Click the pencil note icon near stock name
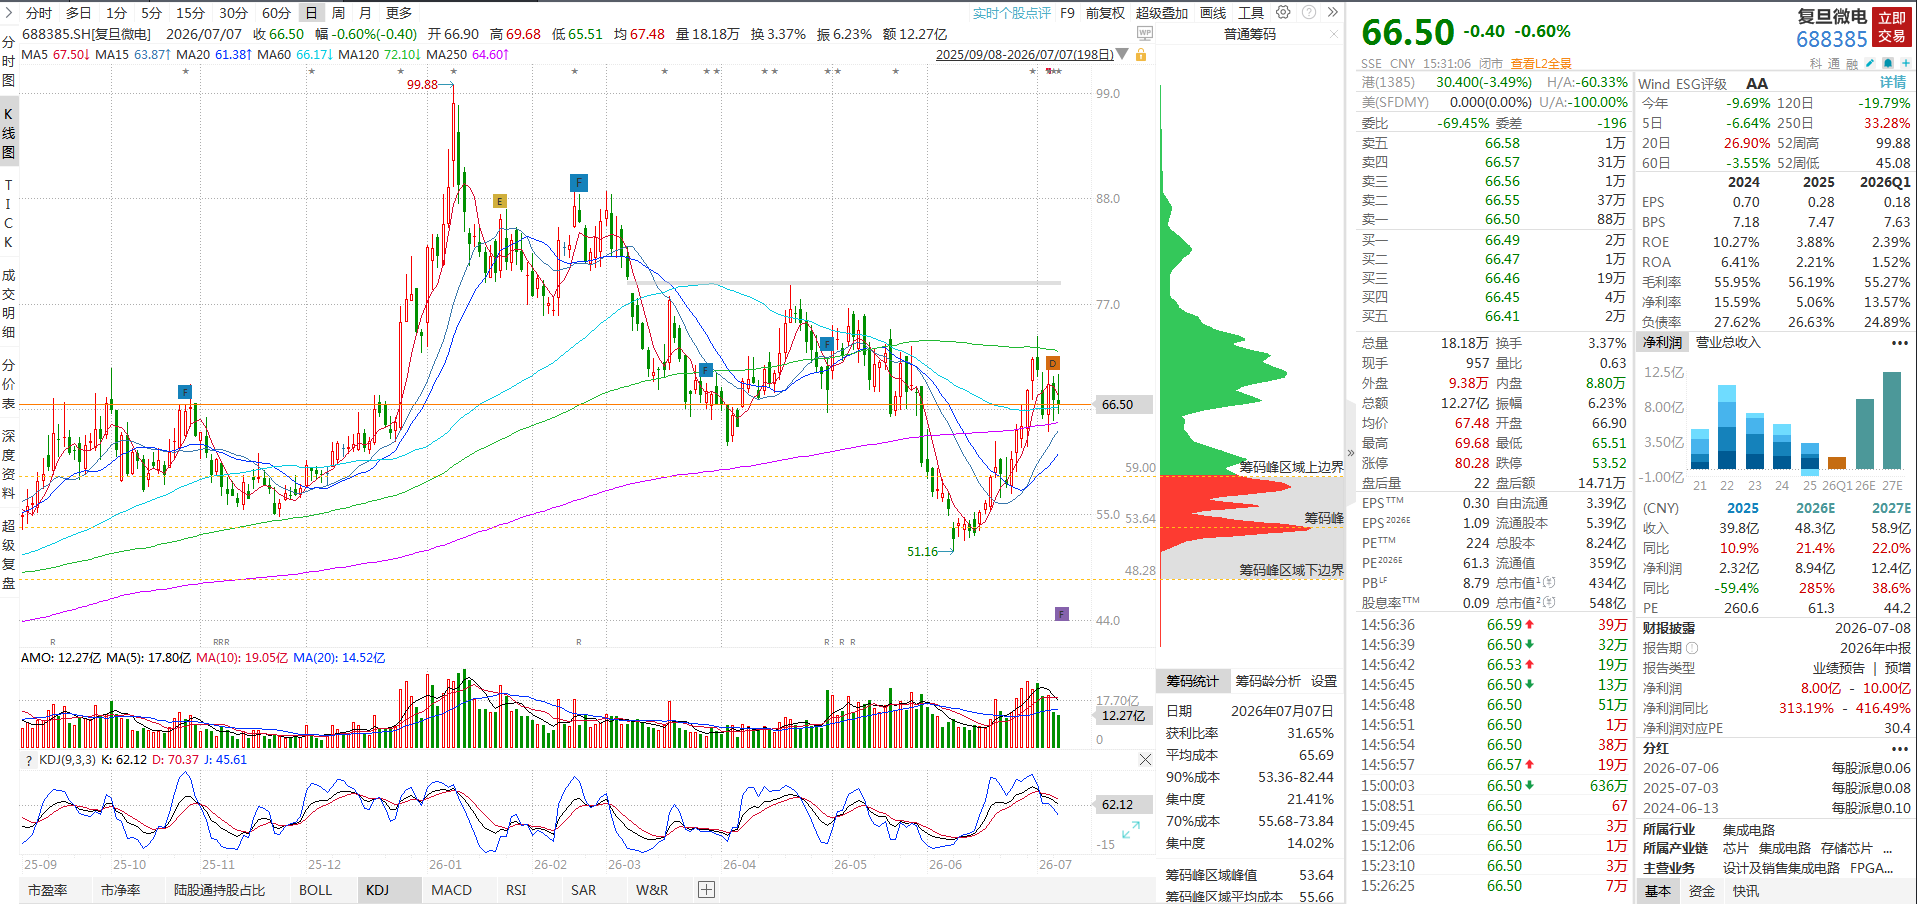Viewport: 1917px width, 904px height. pos(1870,63)
